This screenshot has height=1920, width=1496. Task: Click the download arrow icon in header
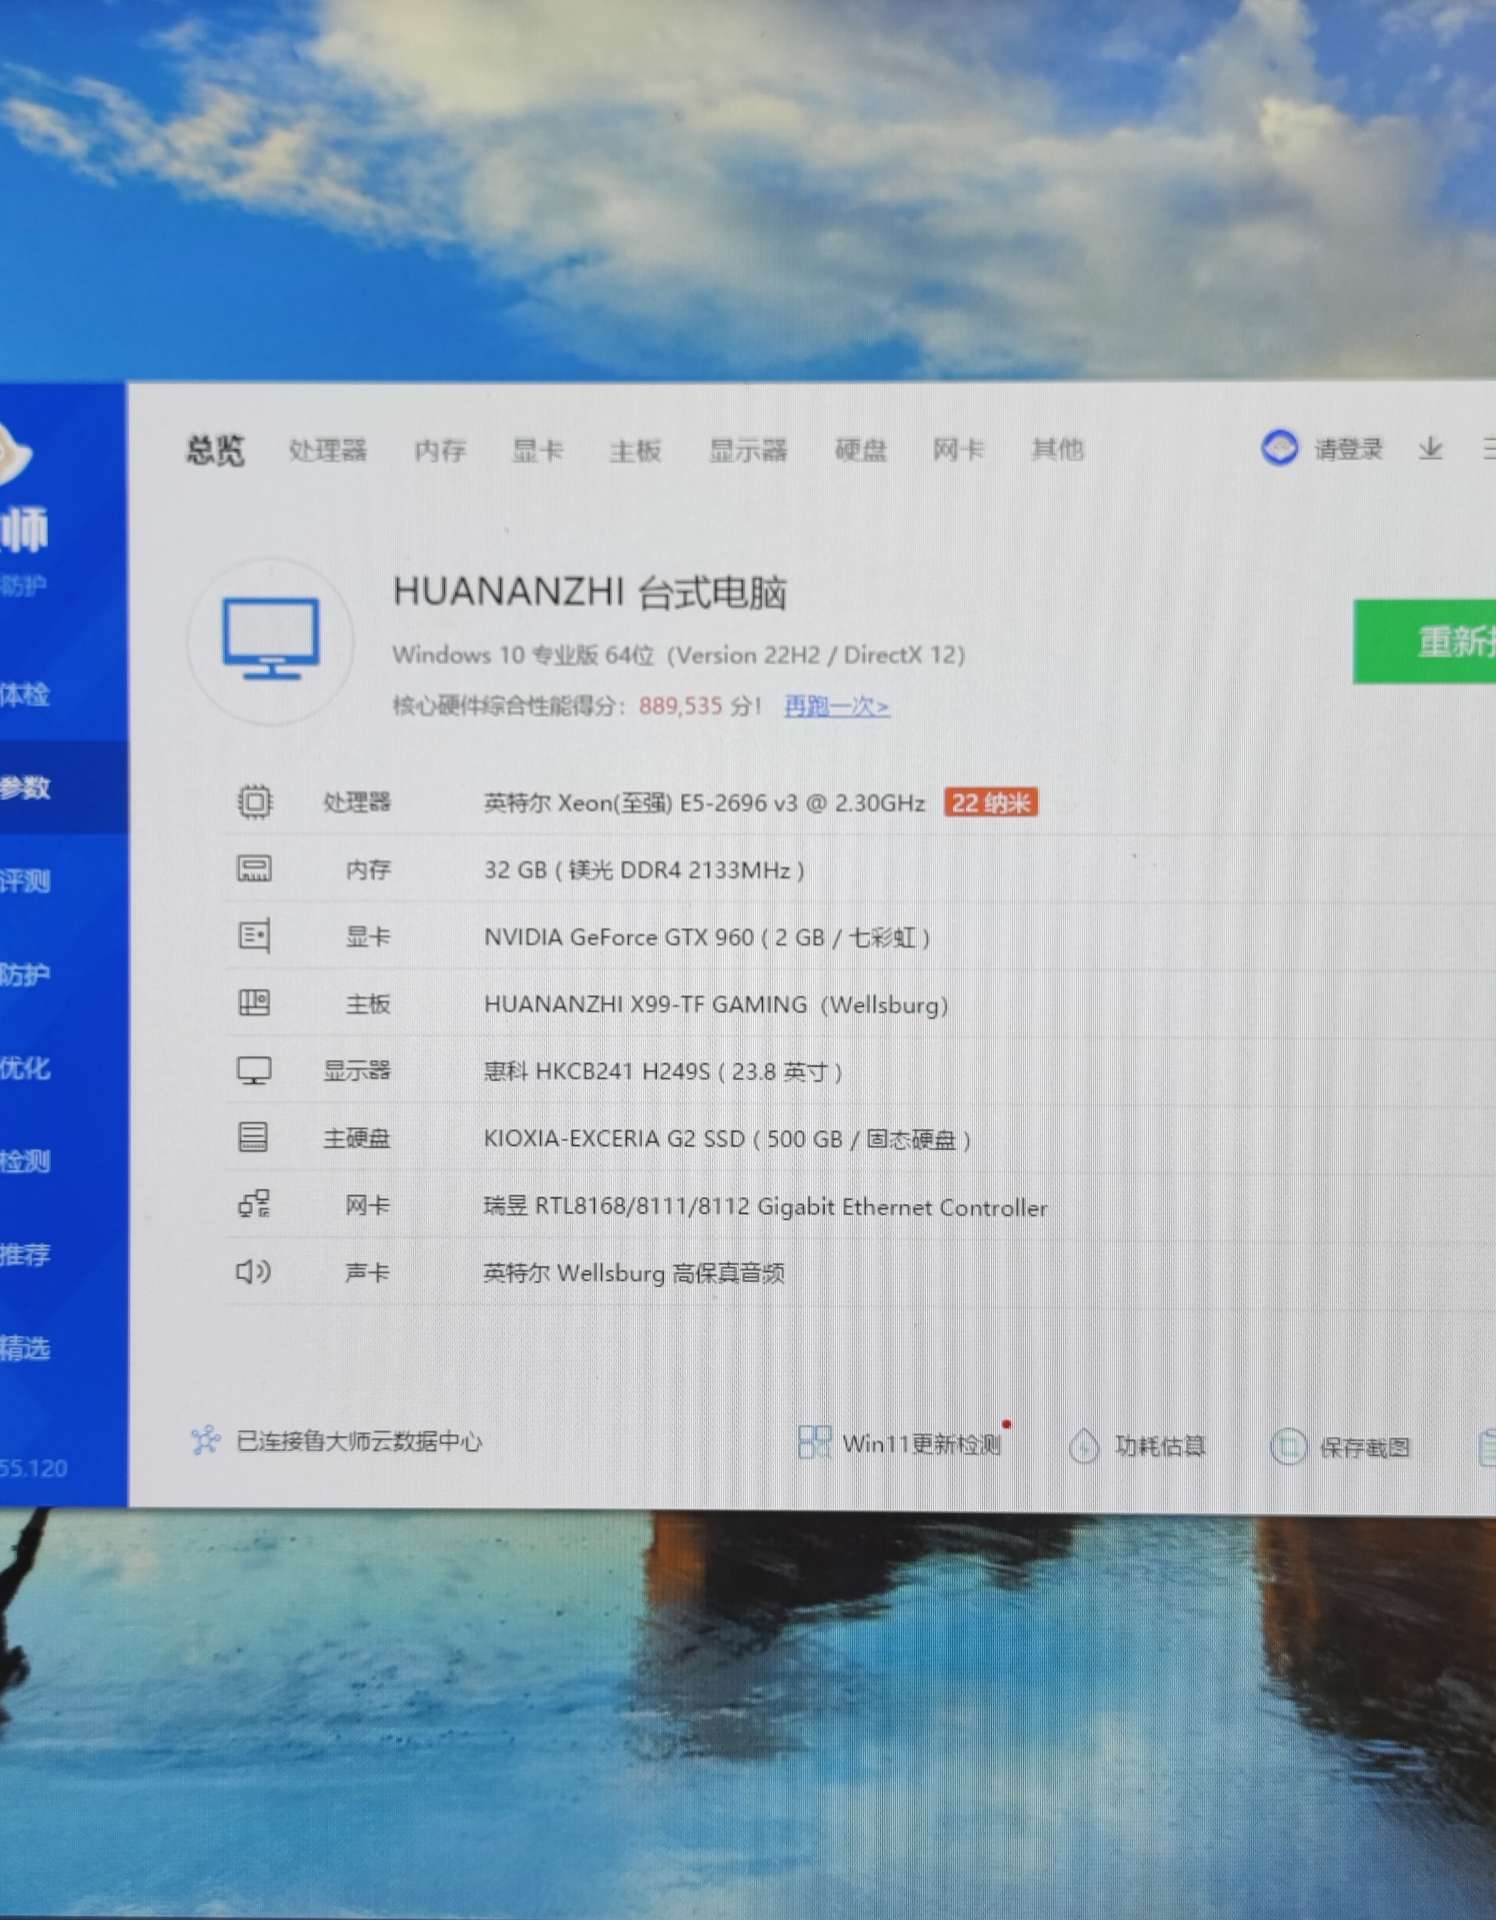1430,449
